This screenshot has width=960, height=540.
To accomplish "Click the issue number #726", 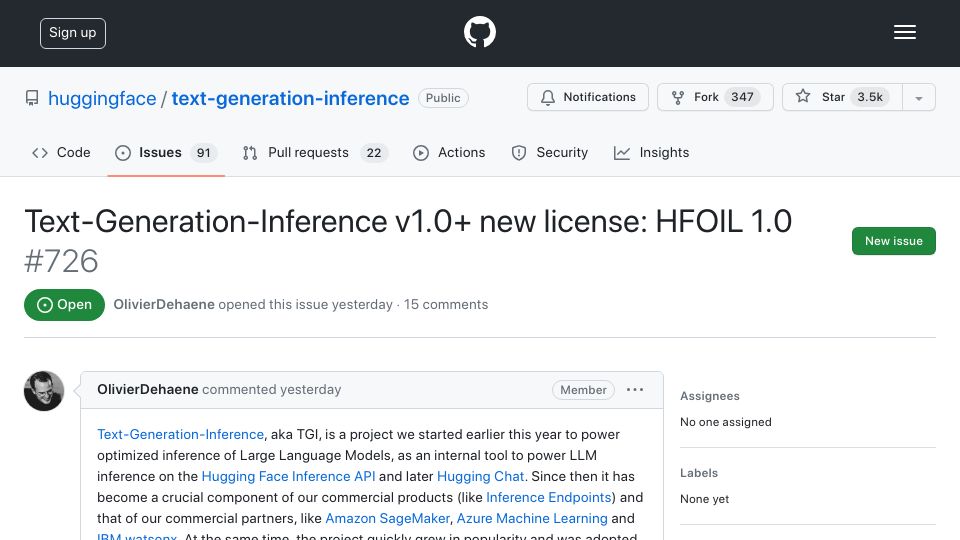I will 61,261.
